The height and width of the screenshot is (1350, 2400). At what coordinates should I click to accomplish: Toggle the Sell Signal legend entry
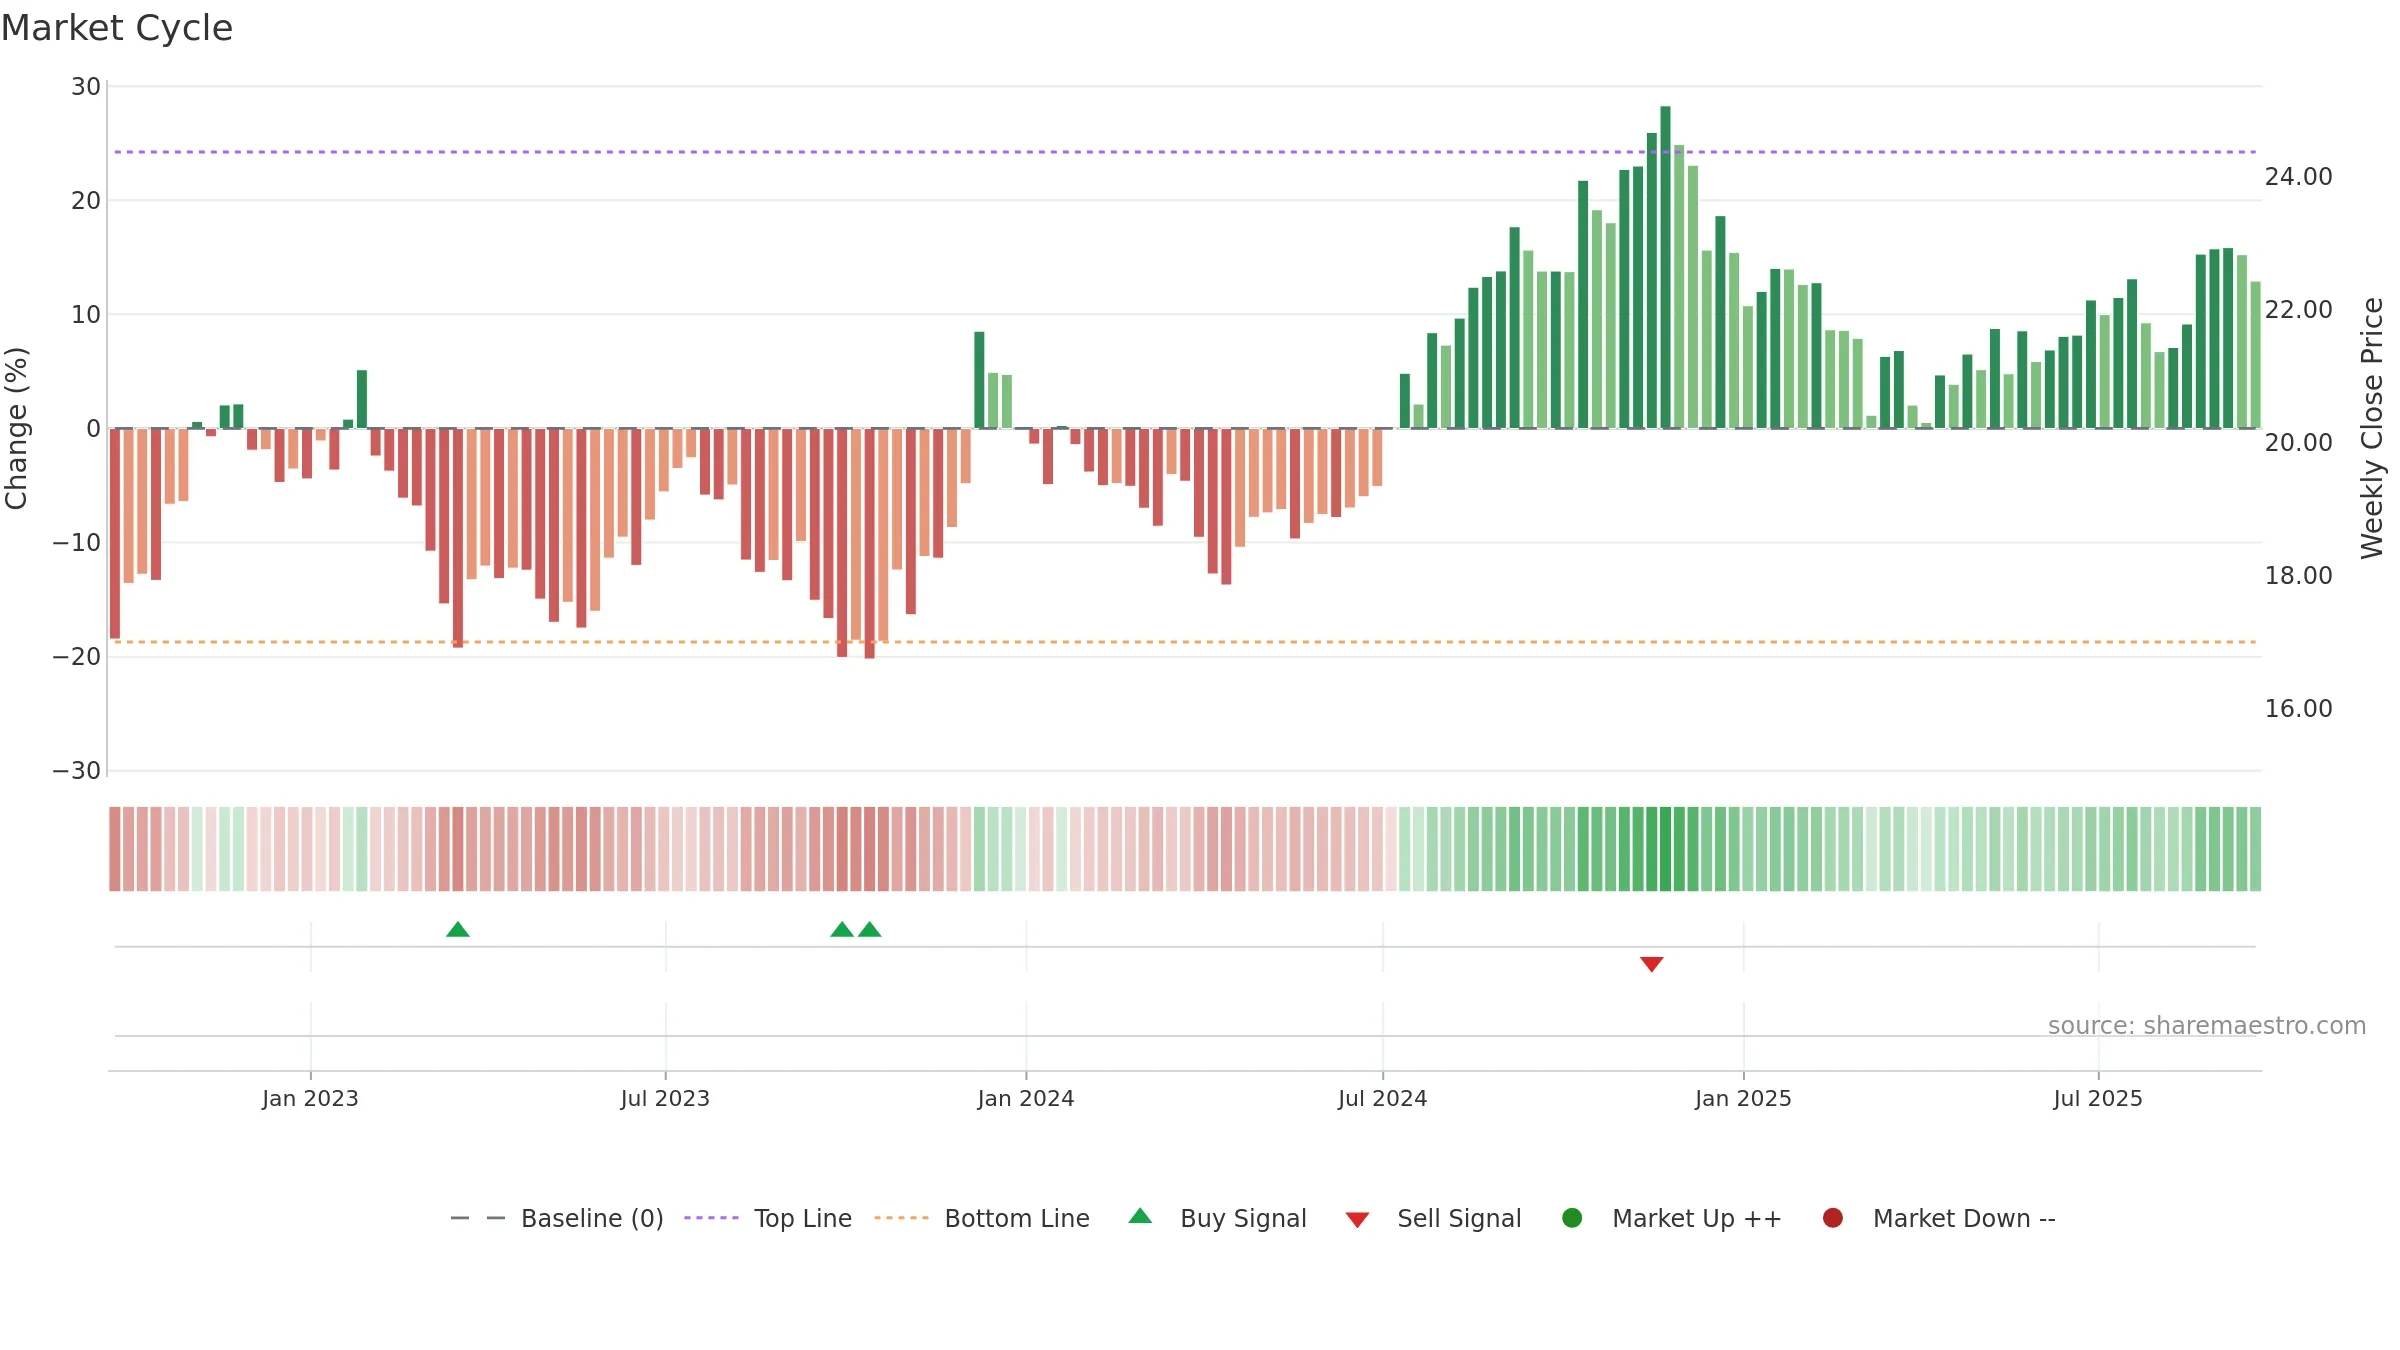pos(1433,1218)
